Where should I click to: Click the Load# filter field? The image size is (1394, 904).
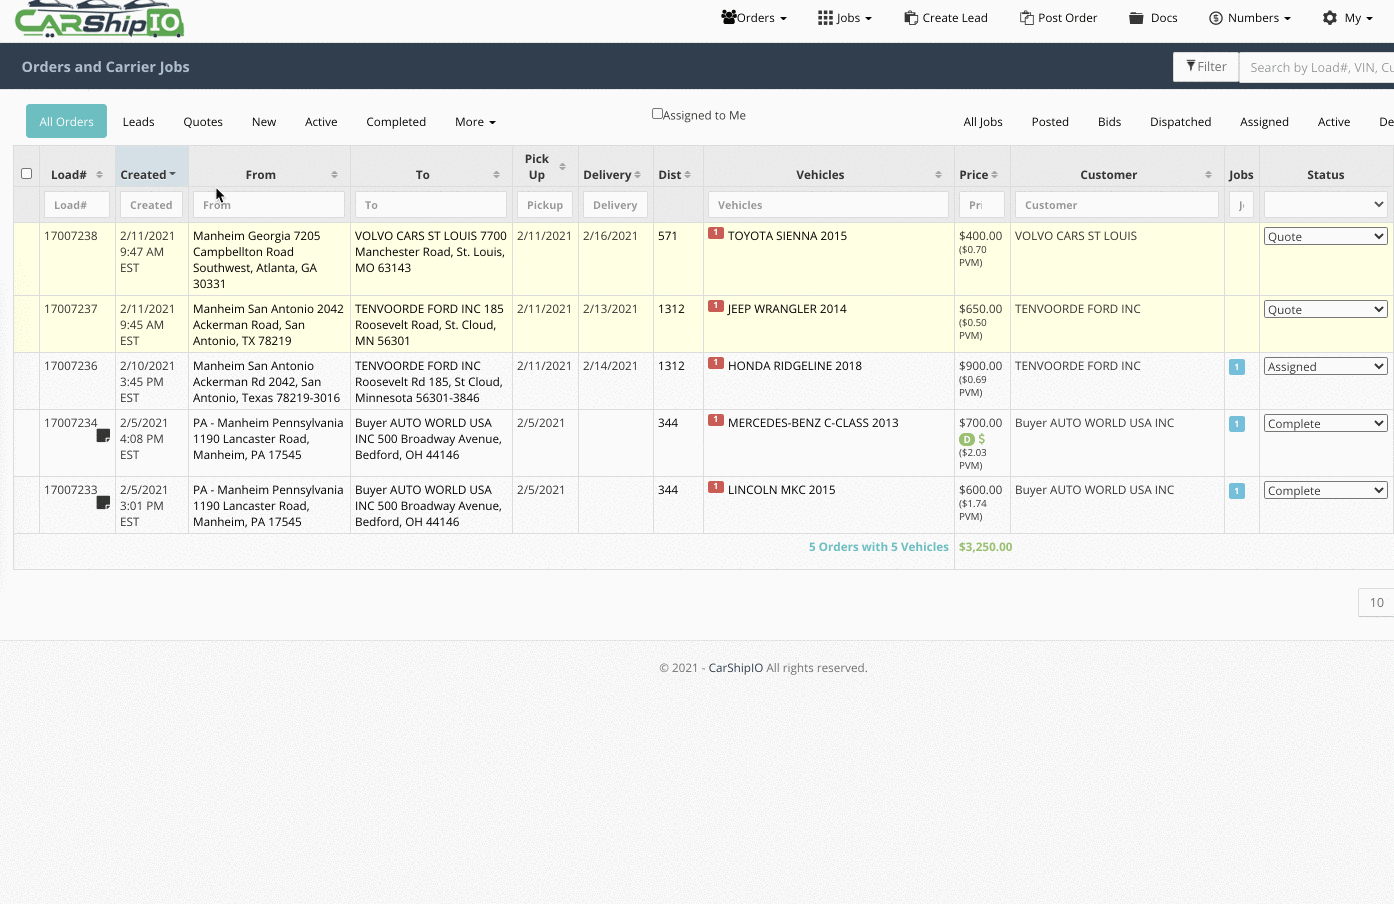[x=77, y=205]
